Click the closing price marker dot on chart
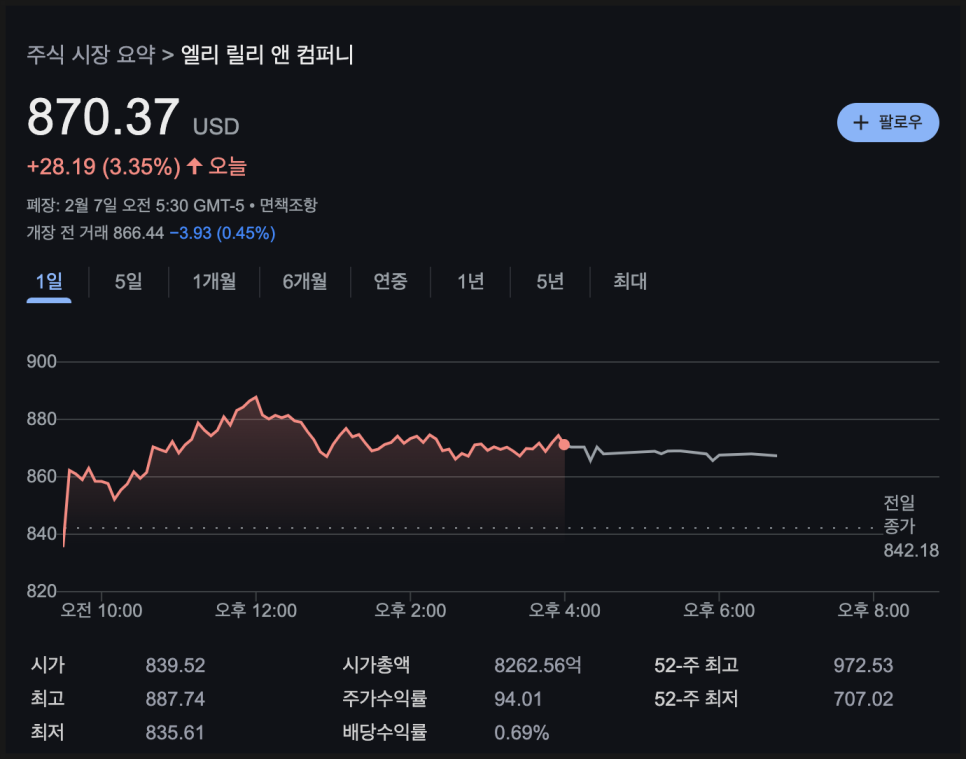The height and width of the screenshot is (759, 966). click(564, 445)
